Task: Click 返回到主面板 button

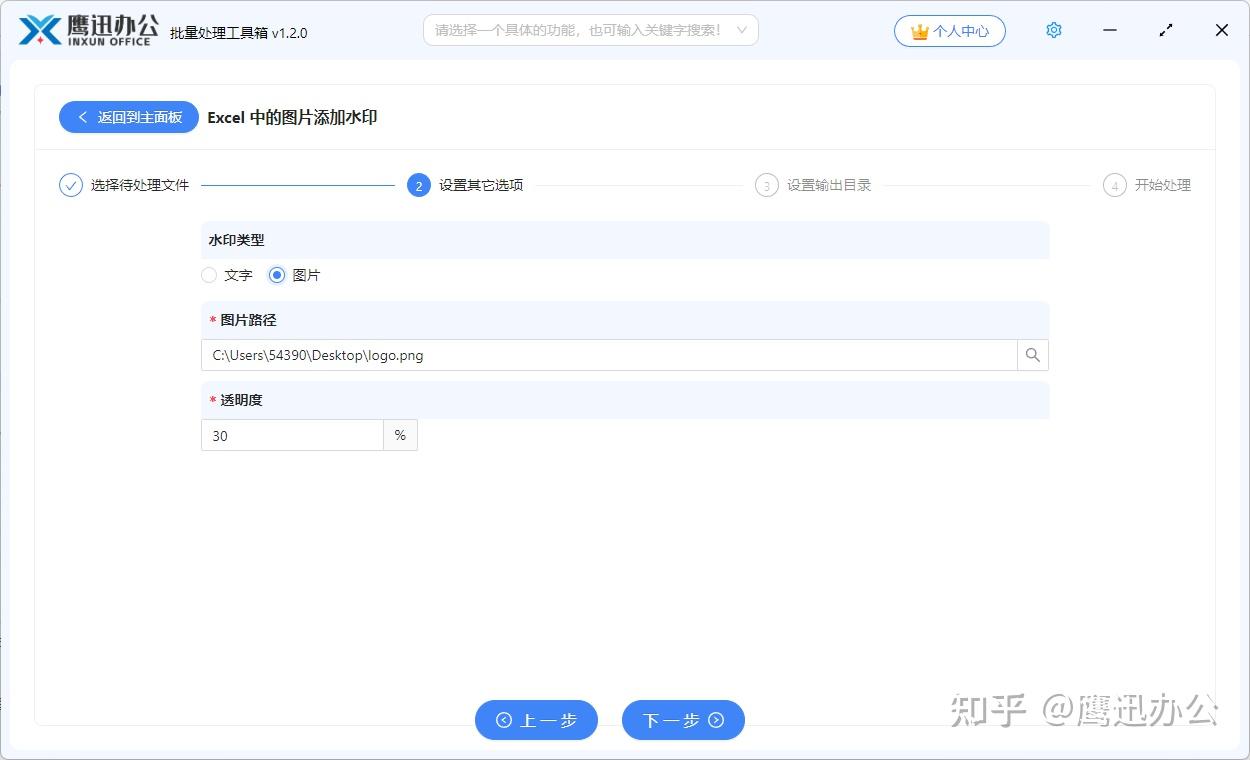Action: [129, 117]
